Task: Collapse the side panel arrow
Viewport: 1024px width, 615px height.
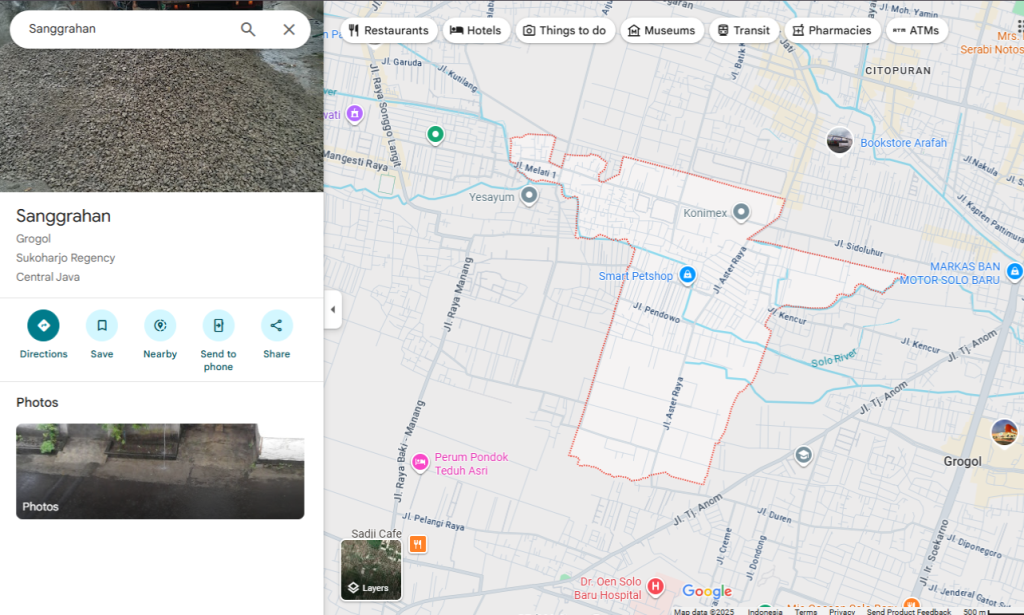Action: click(x=333, y=309)
